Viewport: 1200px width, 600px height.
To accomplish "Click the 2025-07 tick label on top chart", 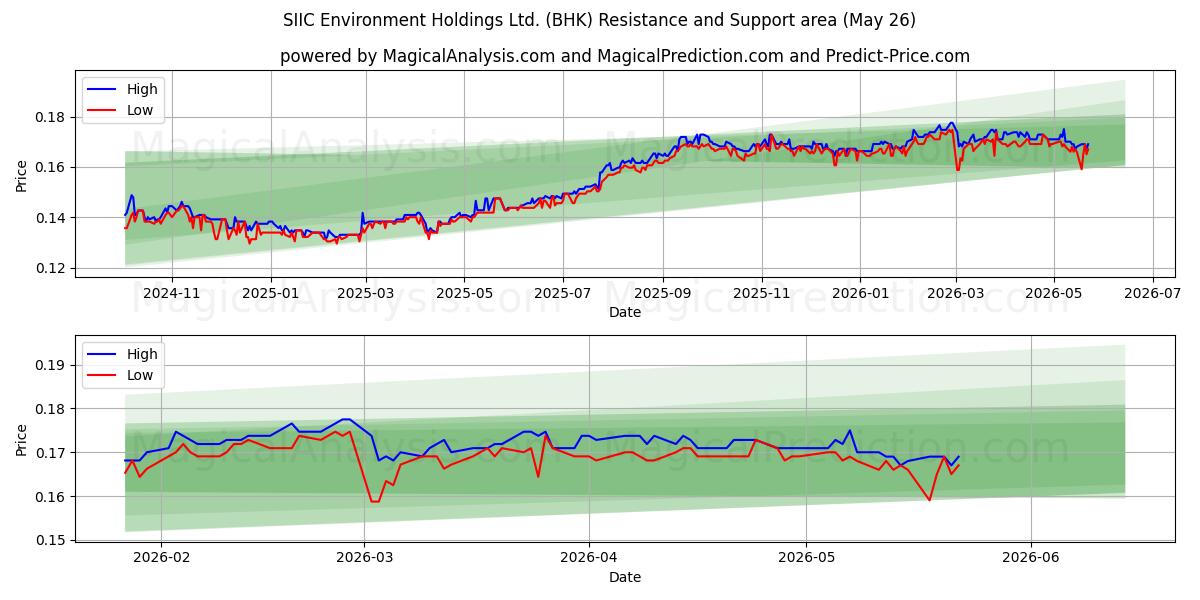I will [x=562, y=293].
